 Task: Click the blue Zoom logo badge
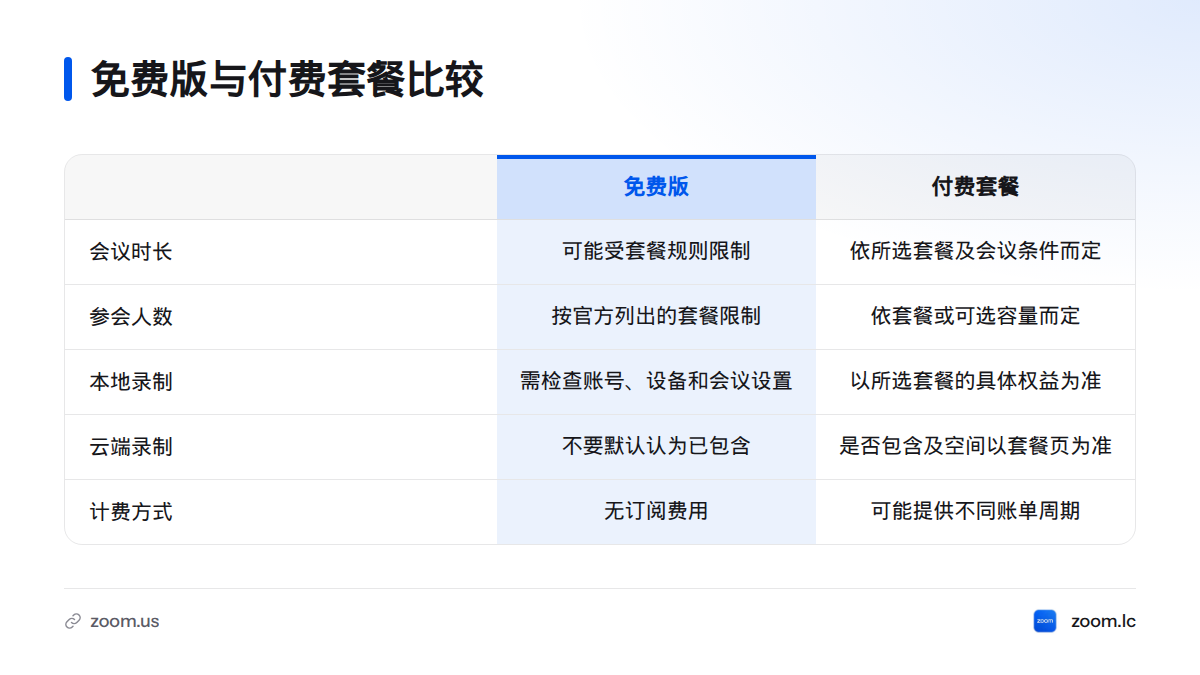(x=1045, y=621)
